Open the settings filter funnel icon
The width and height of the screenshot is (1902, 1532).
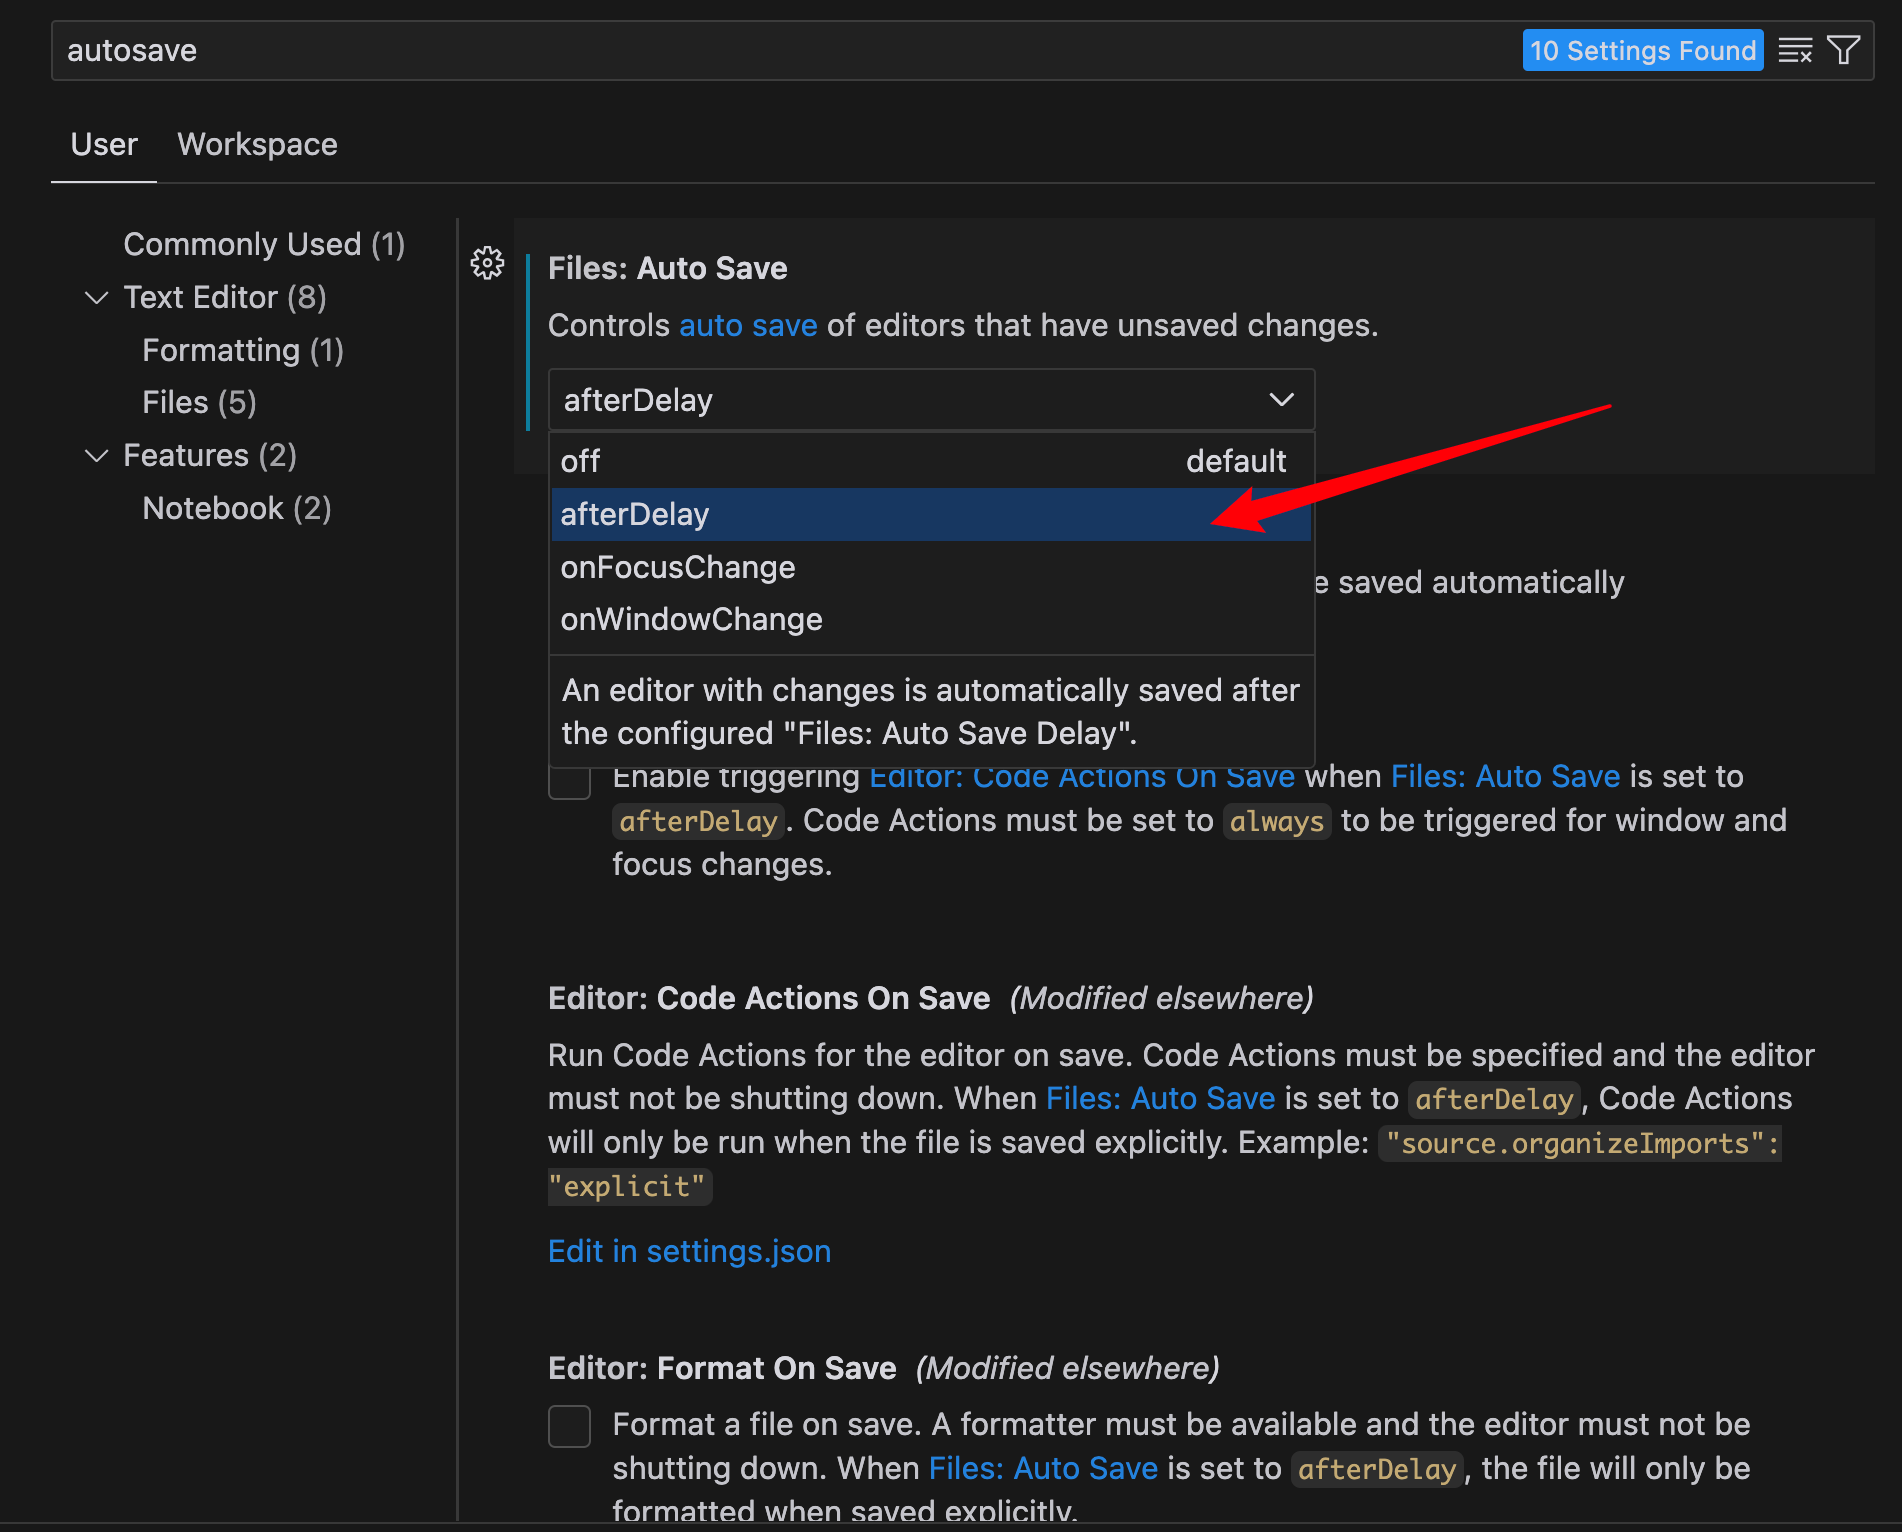[1843, 51]
